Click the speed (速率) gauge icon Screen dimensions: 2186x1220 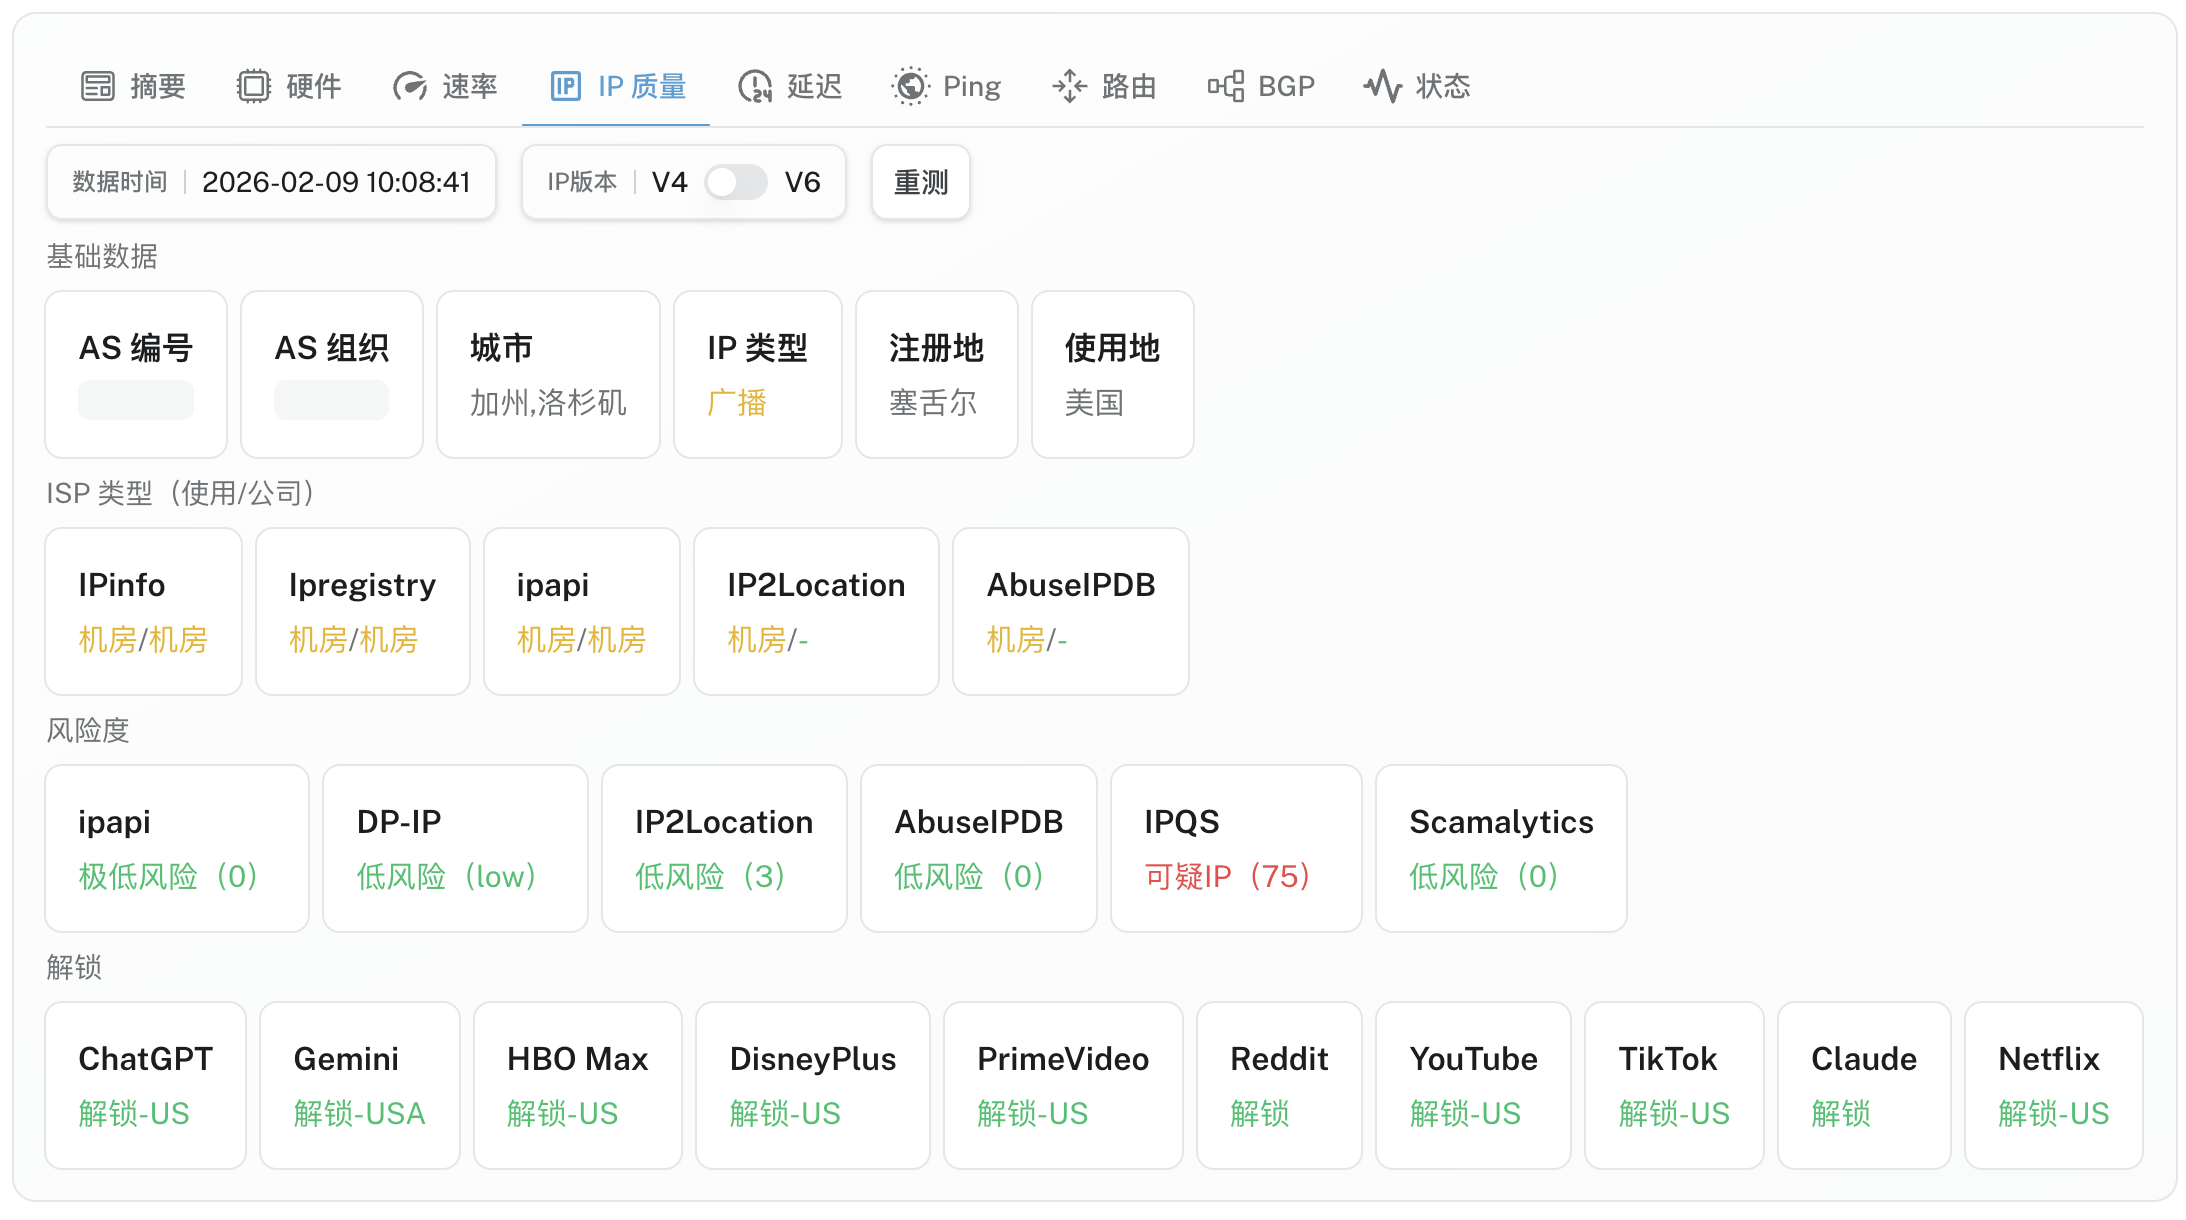(x=410, y=86)
